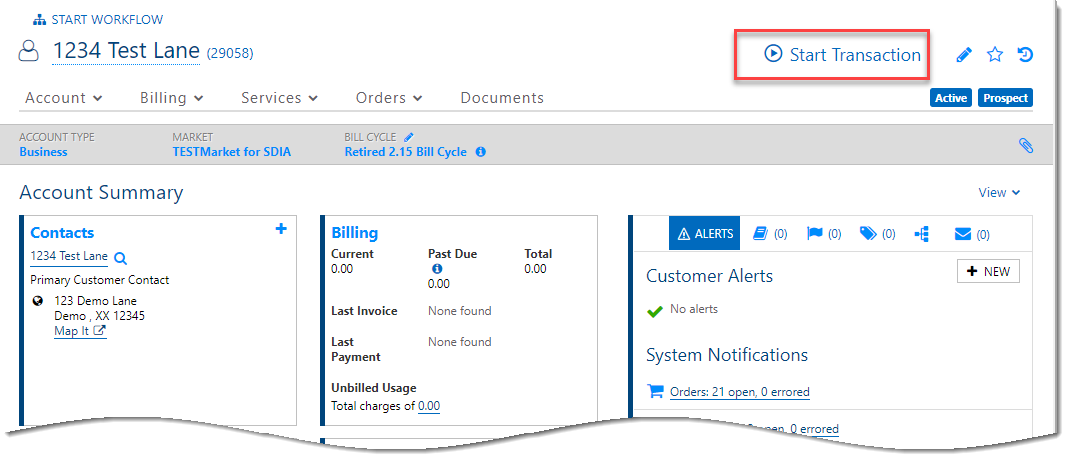Click the Billing panel heading
Image resolution: width=1067 pixels, height=460 pixels.
[355, 233]
